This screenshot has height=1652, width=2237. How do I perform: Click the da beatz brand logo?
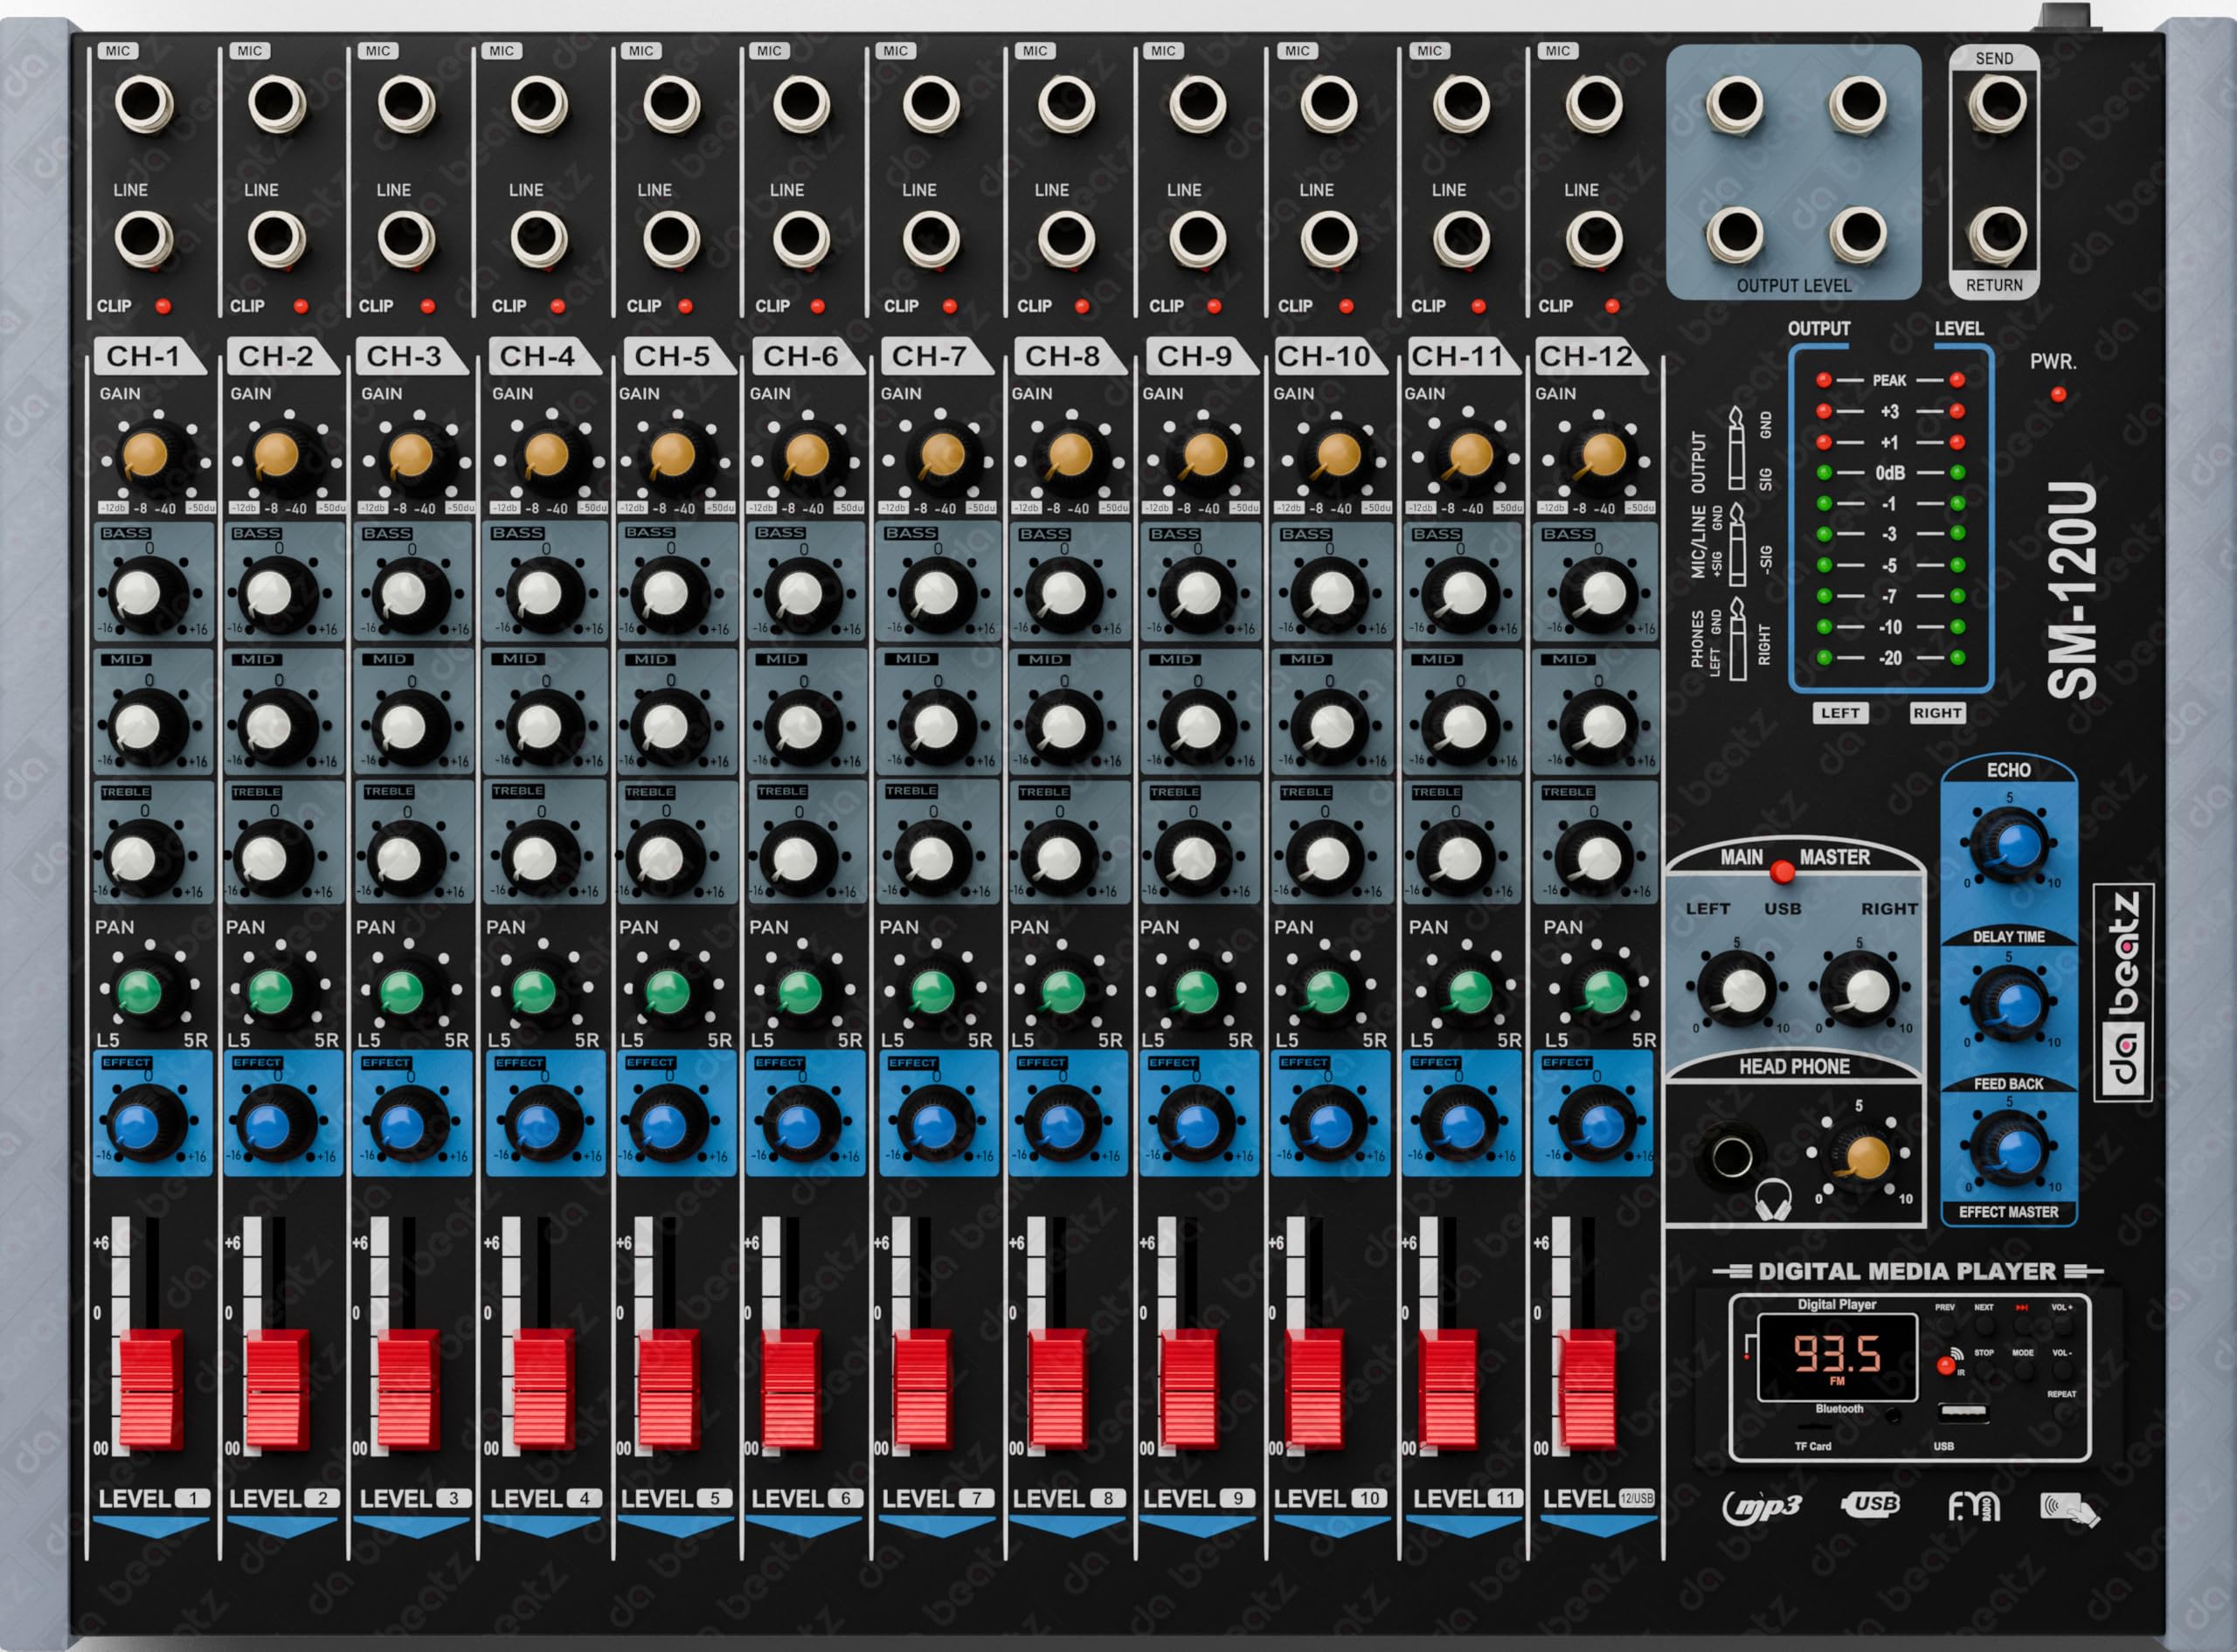pos(2123,992)
